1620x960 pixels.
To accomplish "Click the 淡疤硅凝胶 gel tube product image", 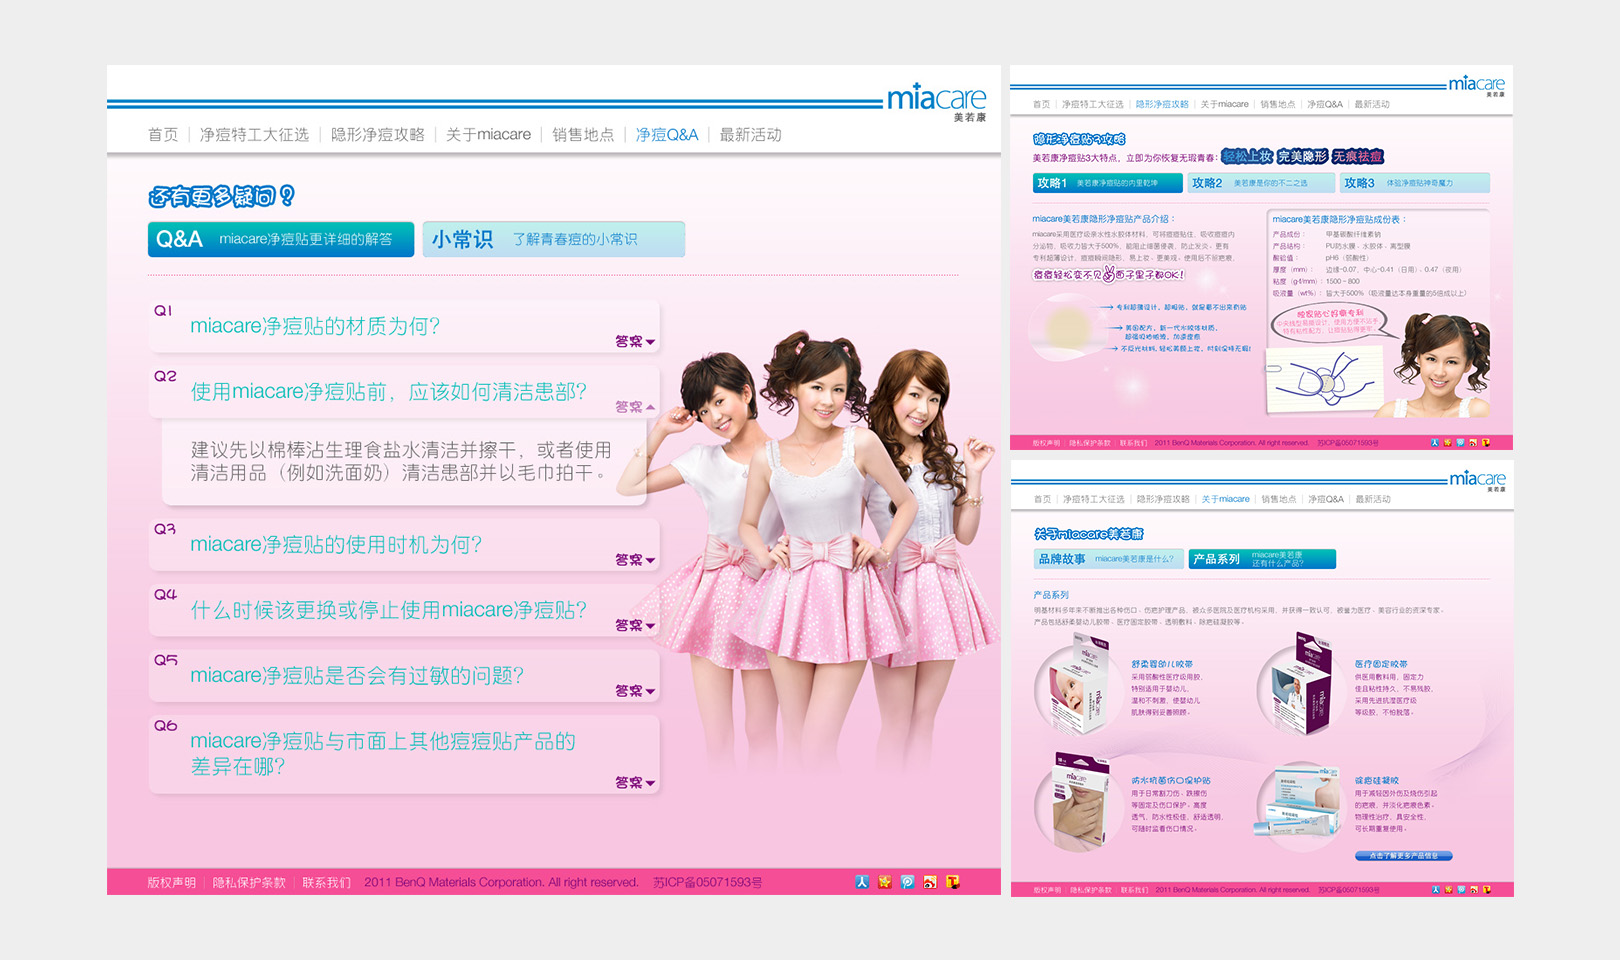I will tap(1299, 806).
